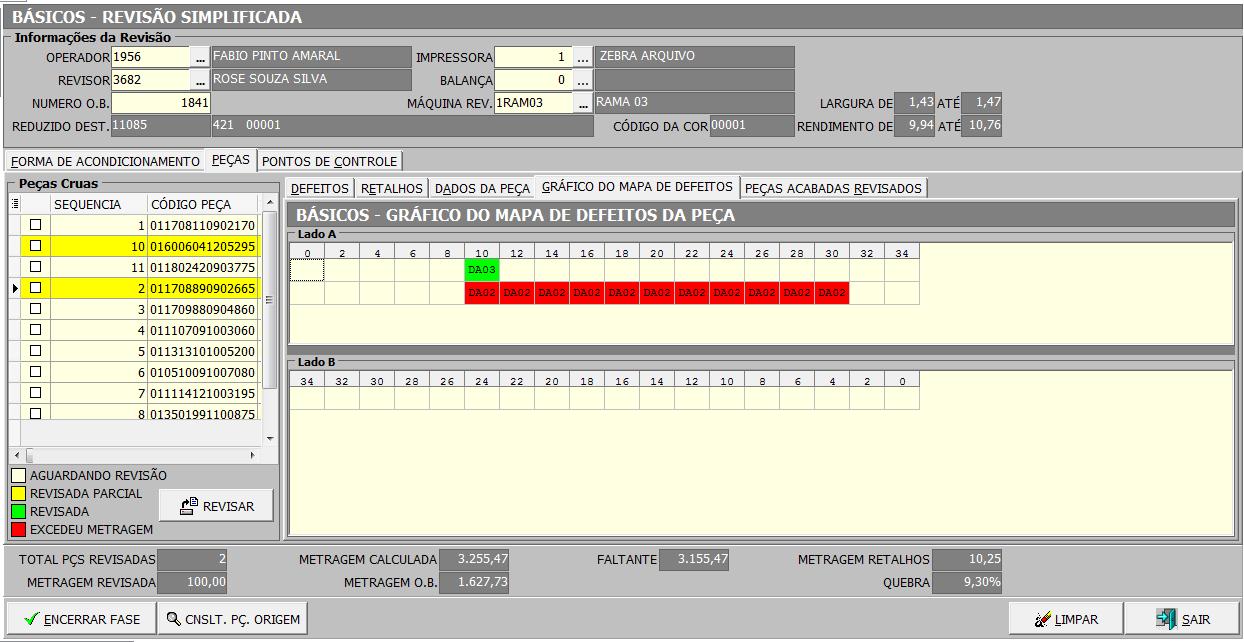Viewport: 1244px width, 642px height.
Task: Click the grid column selector icon
Action: click(x=15, y=204)
